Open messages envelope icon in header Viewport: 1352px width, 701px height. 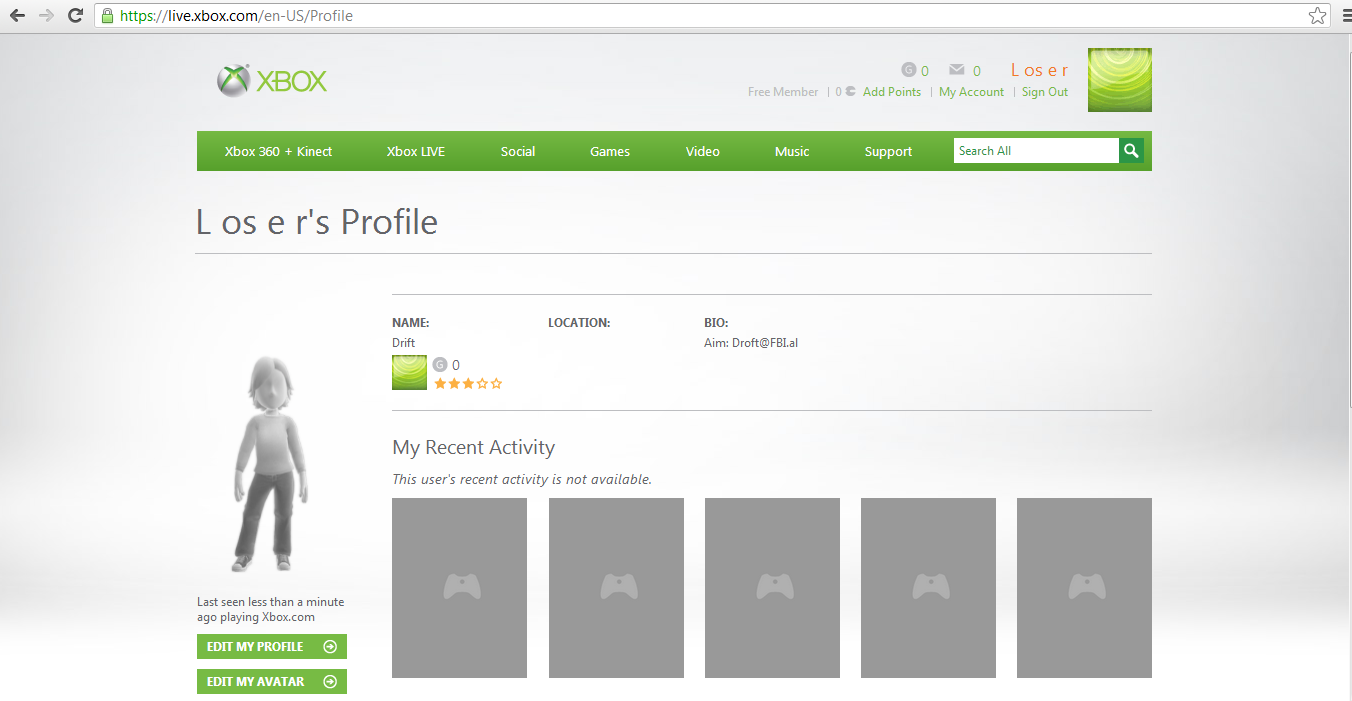pos(957,70)
